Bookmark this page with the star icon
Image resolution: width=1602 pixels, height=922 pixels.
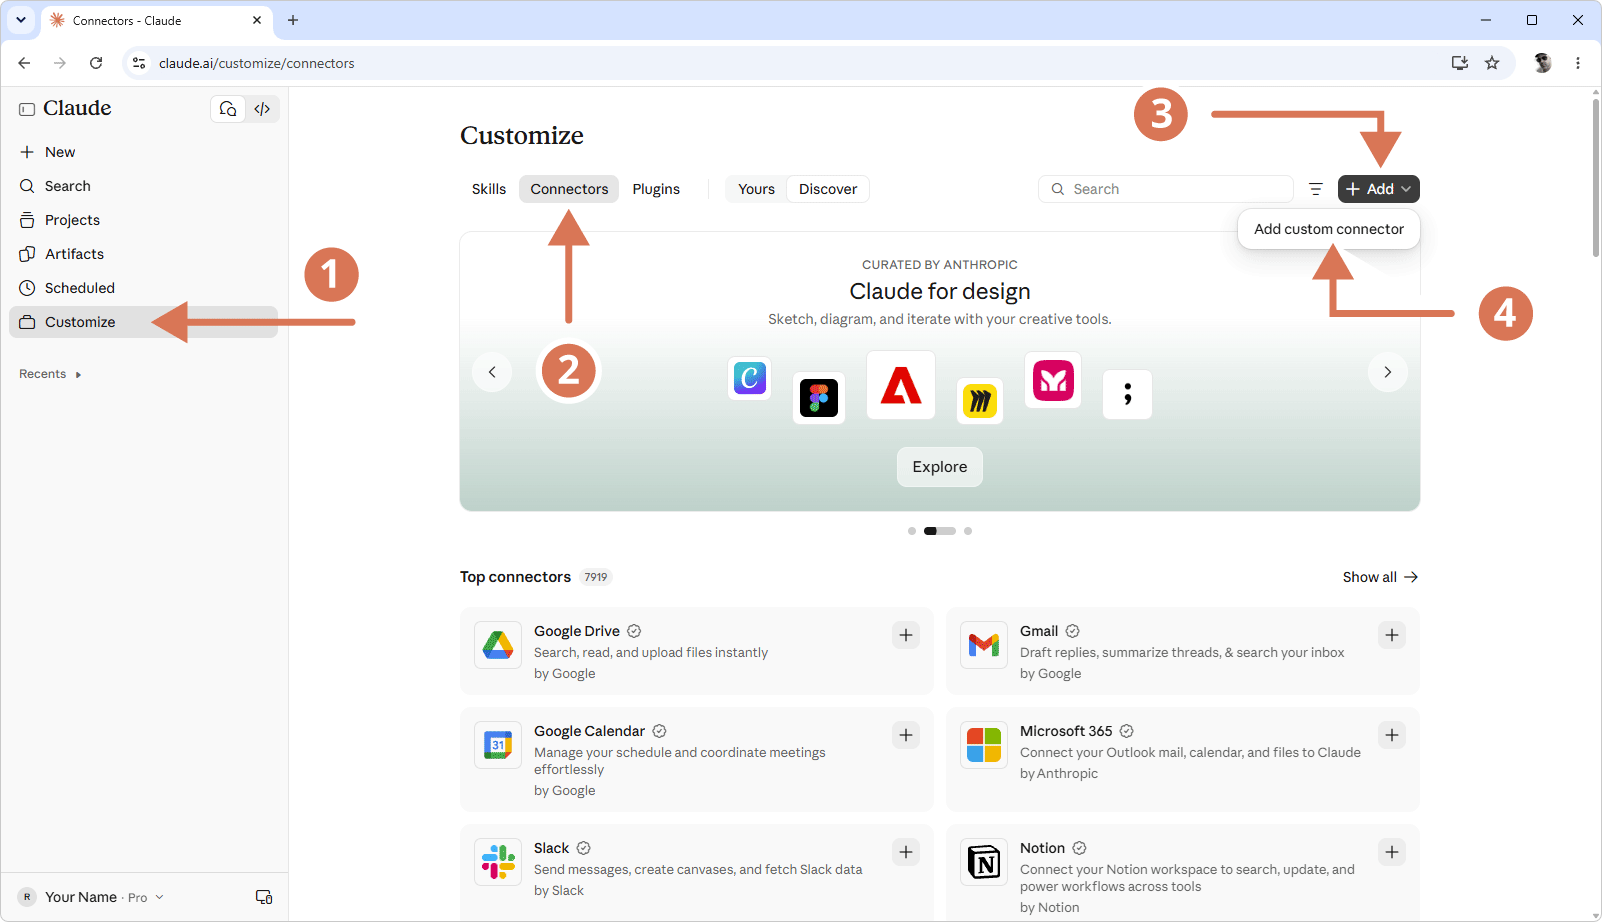click(x=1492, y=63)
